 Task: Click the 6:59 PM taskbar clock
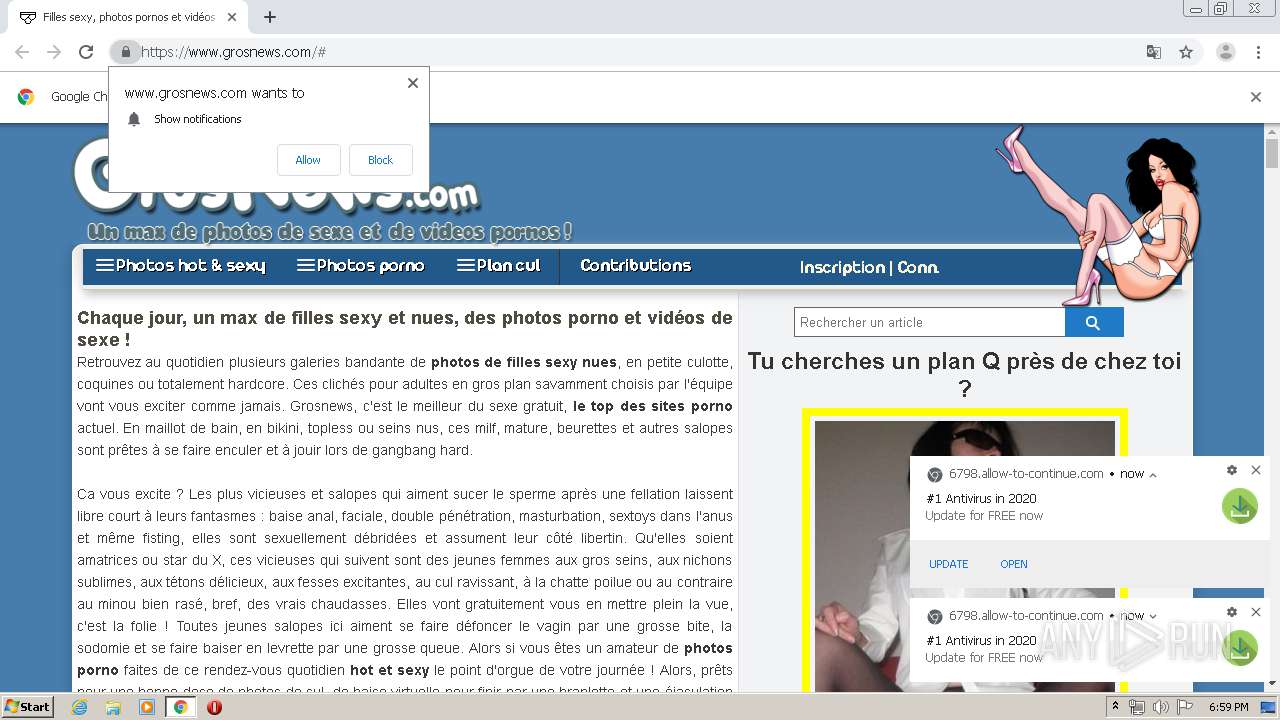pos(1228,707)
